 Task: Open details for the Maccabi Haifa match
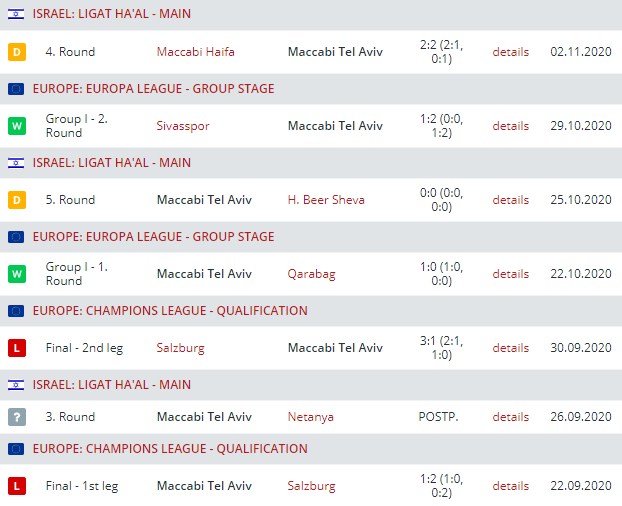[510, 52]
